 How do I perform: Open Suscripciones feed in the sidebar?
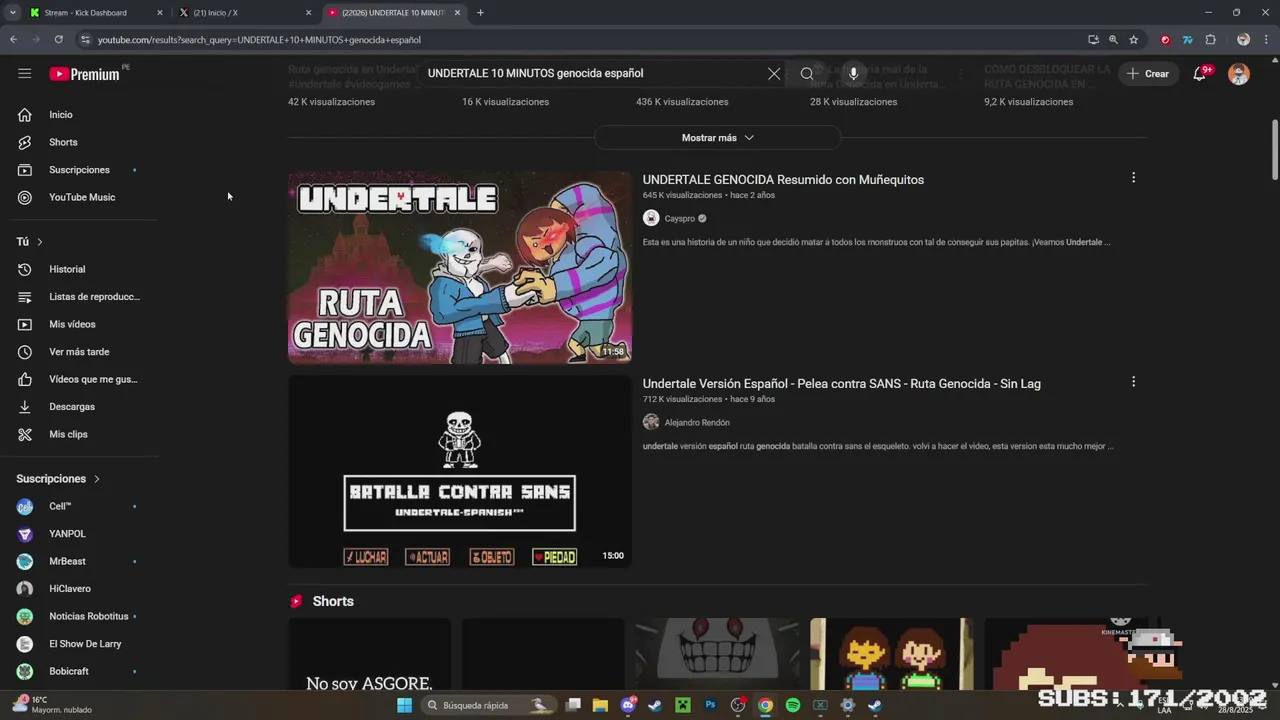pos(80,170)
